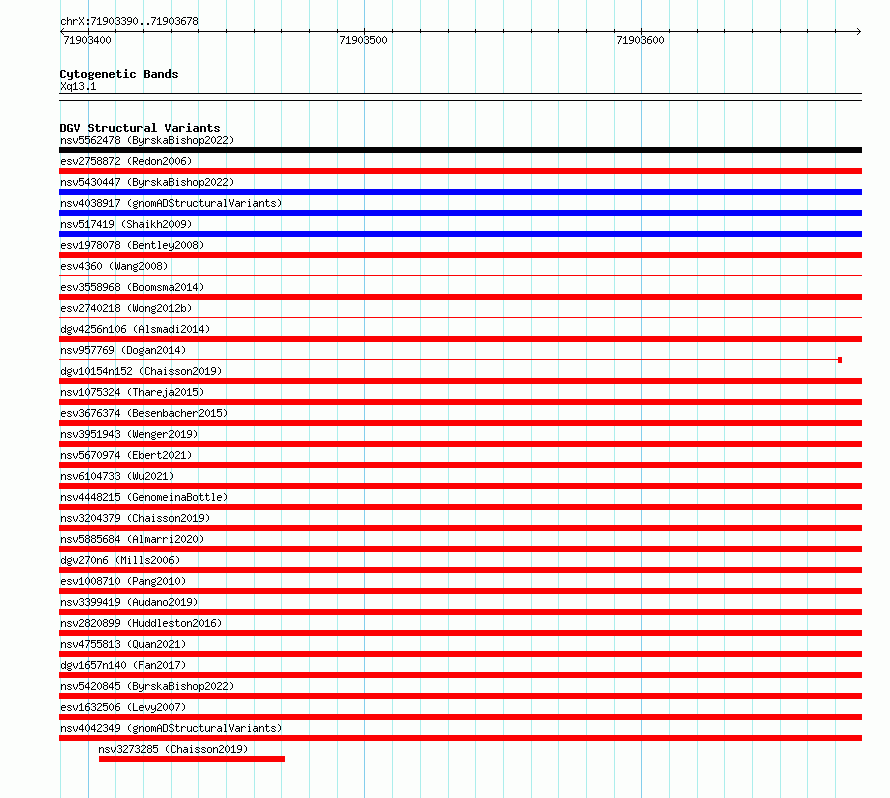Image resolution: width=890 pixels, height=798 pixels.
Task: Select esv3676374 (Besenbacher2015) label
Action: tap(144, 413)
